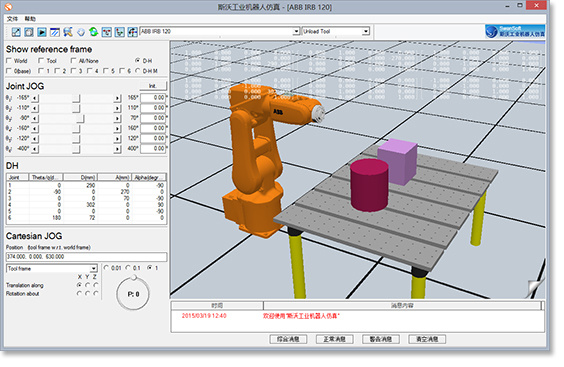
Task: Click the SwanSoft logo banner at top right
Action: point(515,32)
